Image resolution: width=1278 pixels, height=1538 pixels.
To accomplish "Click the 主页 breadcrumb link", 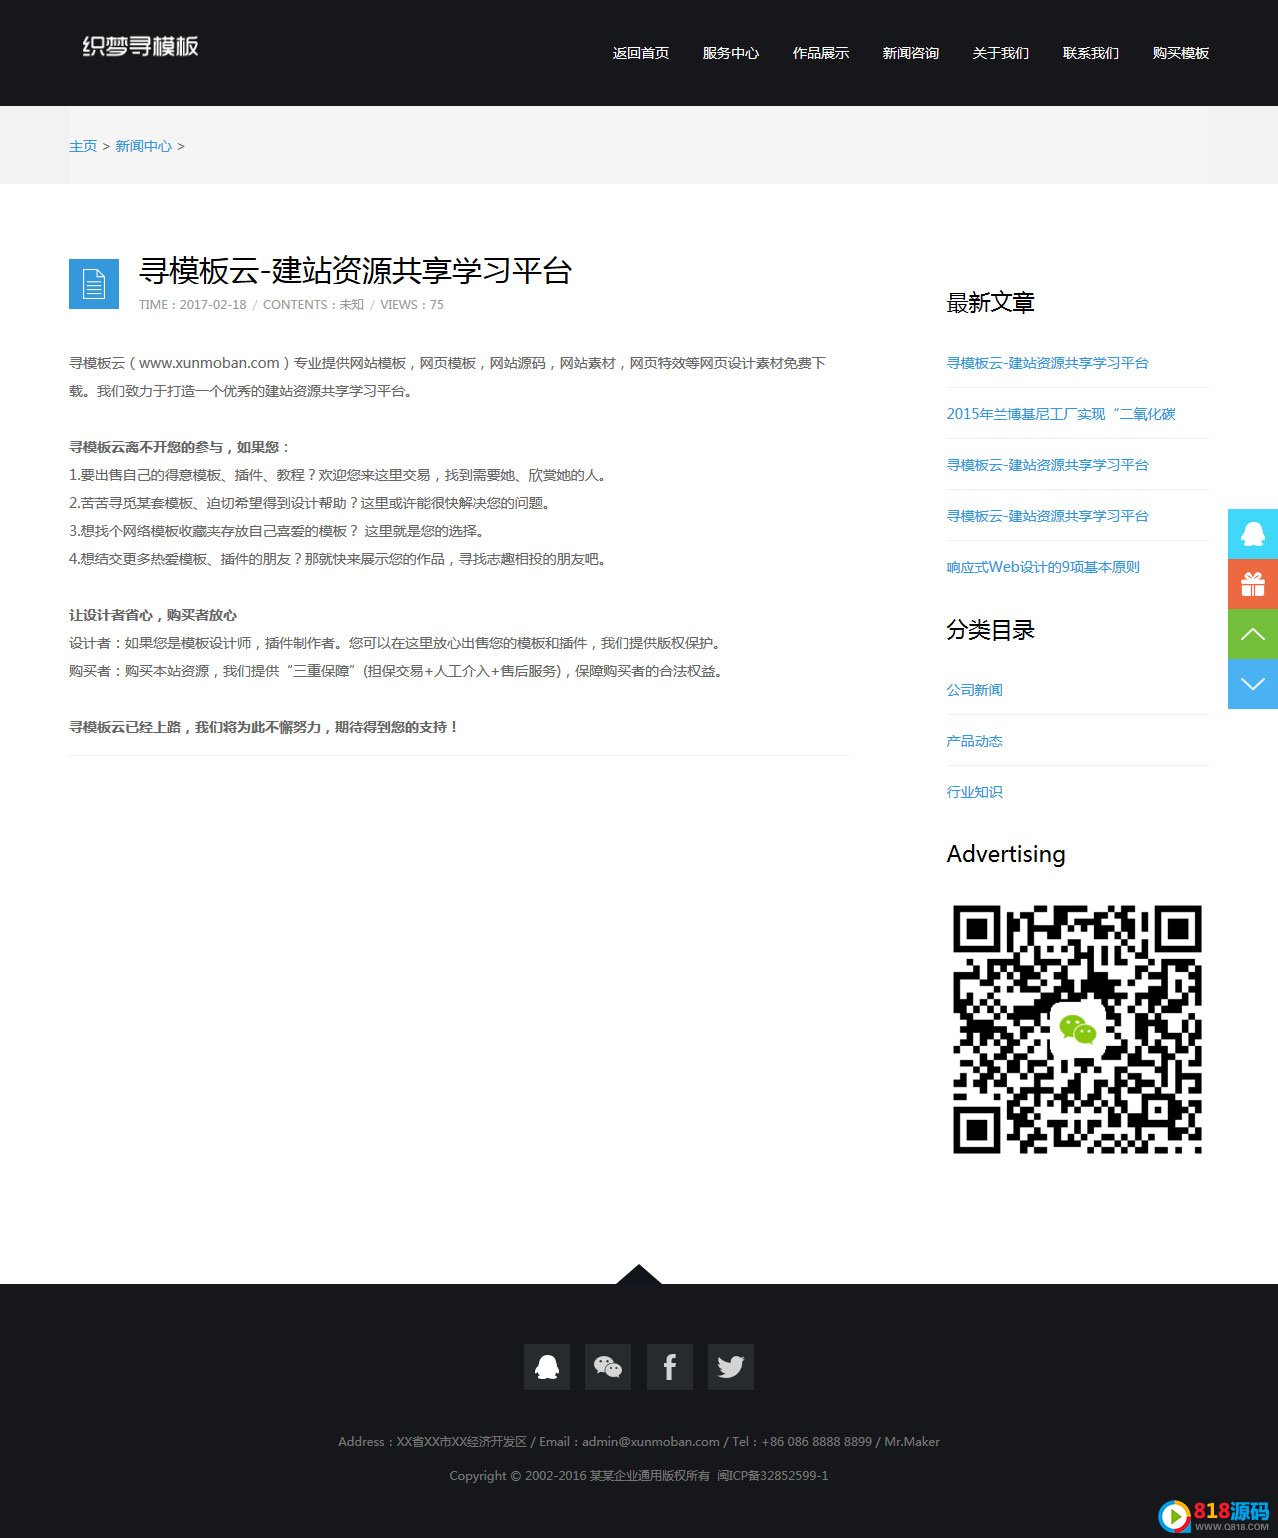I will click(83, 146).
